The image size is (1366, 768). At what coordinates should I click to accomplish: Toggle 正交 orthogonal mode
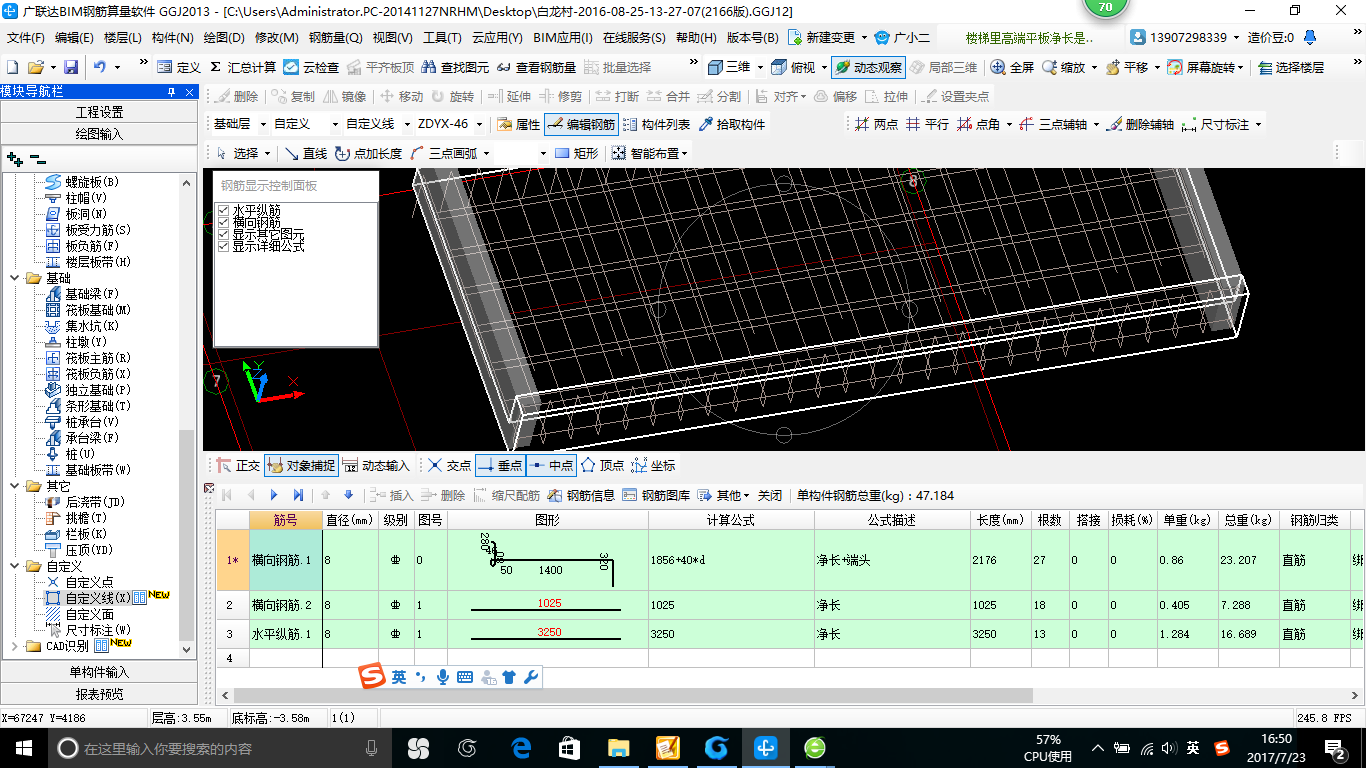coord(238,465)
